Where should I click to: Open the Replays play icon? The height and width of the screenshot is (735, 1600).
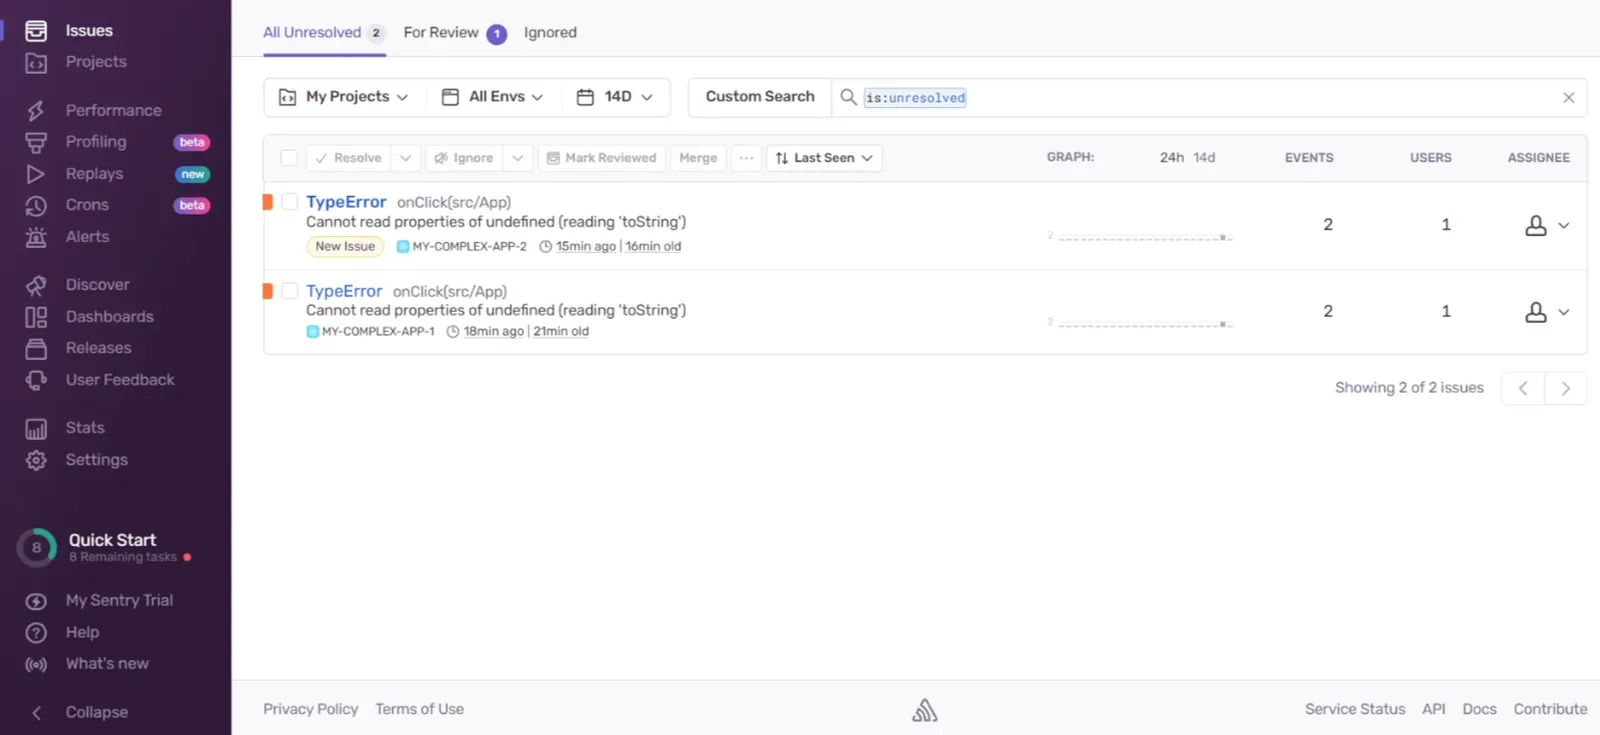[x=36, y=174]
